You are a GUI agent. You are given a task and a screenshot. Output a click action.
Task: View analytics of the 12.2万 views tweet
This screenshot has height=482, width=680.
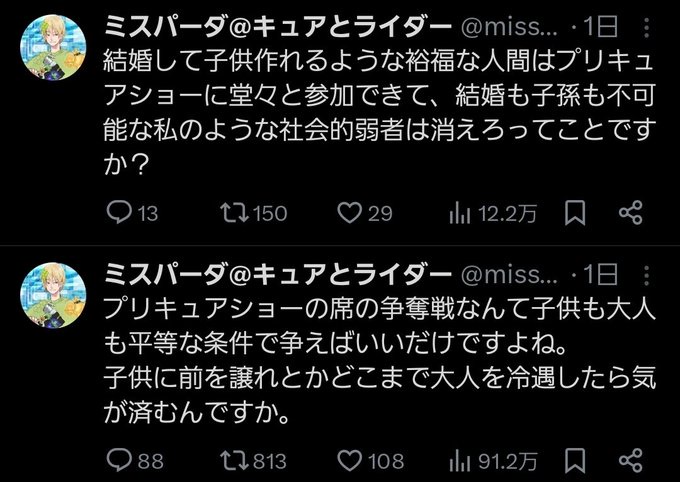pyautogui.click(x=461, y=212)
